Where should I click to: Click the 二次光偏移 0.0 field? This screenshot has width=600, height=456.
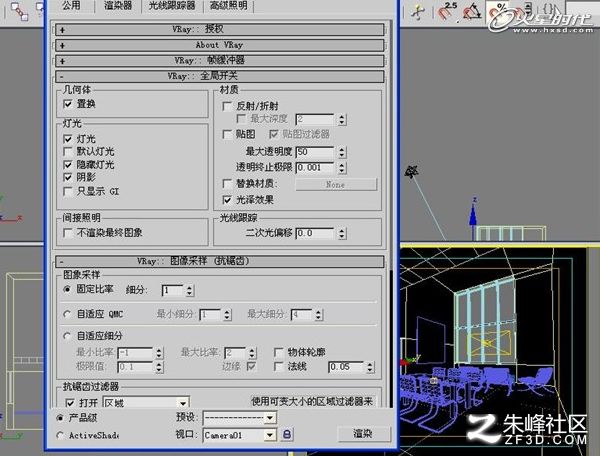pos(315,233)
